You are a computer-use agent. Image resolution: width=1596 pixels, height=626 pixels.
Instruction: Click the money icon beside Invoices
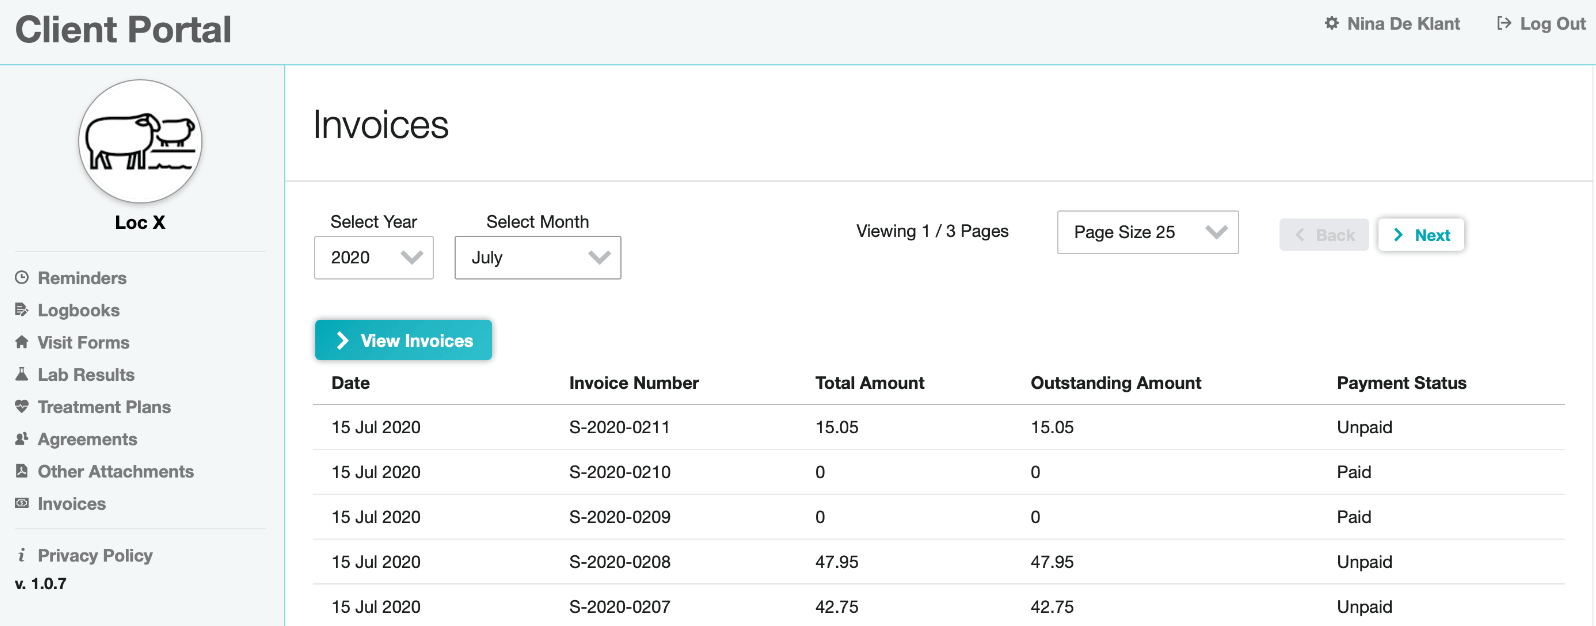coord(22,503)
